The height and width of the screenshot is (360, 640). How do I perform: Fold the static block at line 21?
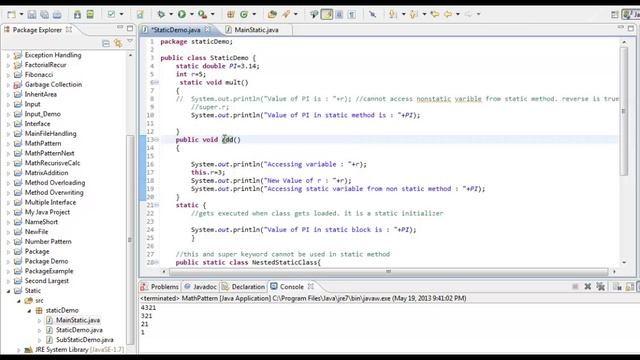157,205
